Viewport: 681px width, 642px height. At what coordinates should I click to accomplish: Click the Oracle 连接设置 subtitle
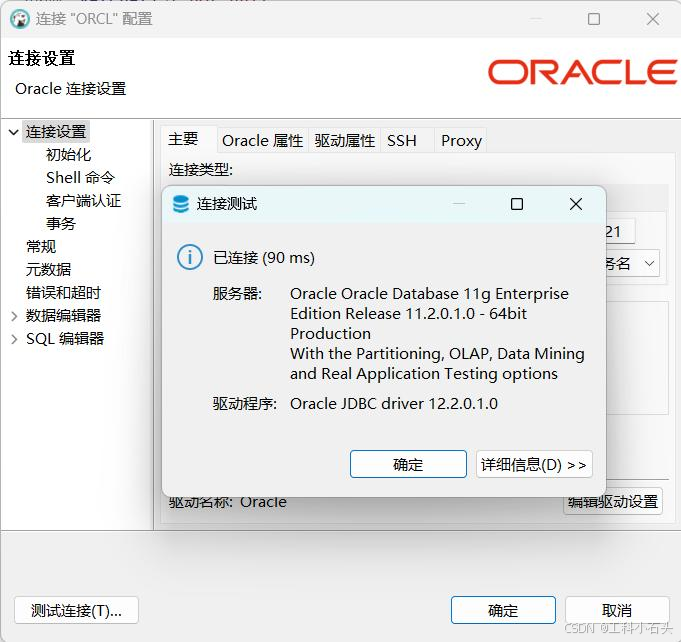(71, 89)
